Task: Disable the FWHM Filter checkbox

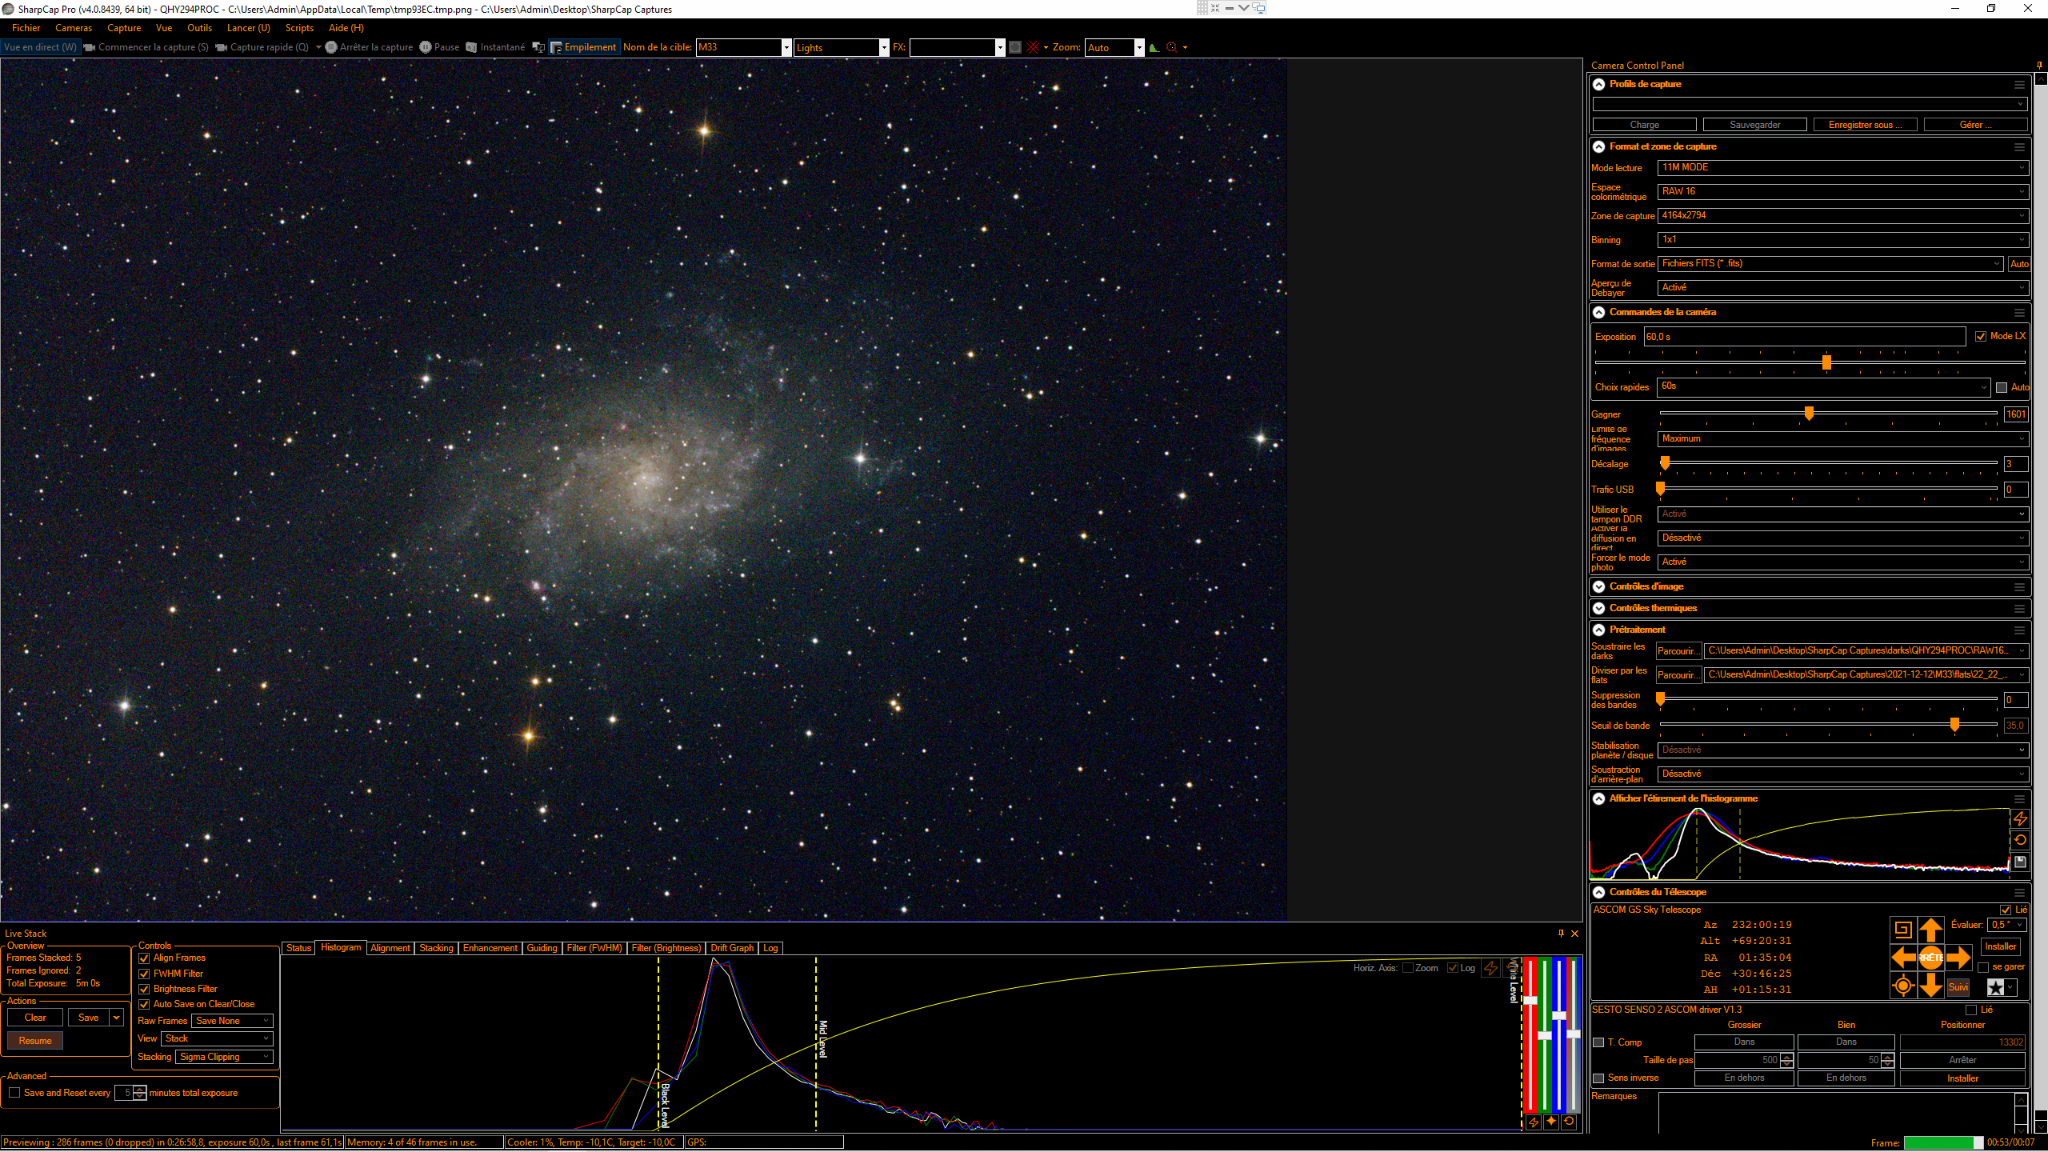Action: click(144, 974)
